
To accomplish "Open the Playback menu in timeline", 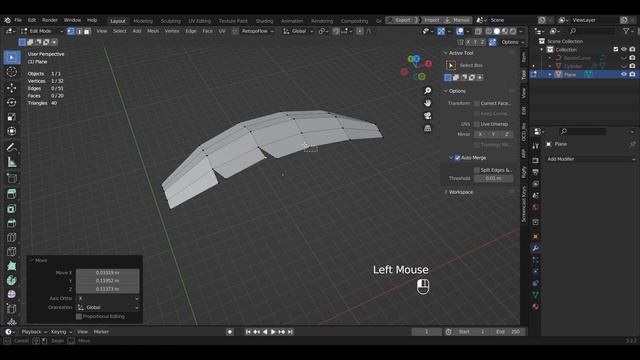I will pyautogui.click(x=34, y=332).
